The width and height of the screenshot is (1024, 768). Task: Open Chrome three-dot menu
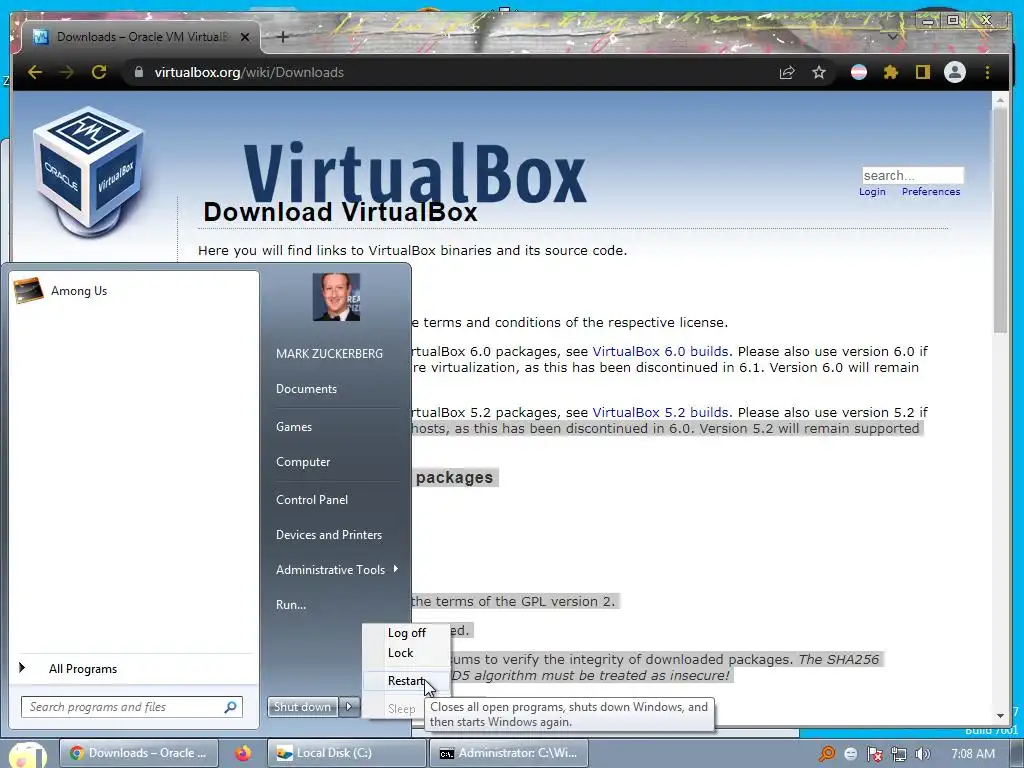(x=987, y=72)
